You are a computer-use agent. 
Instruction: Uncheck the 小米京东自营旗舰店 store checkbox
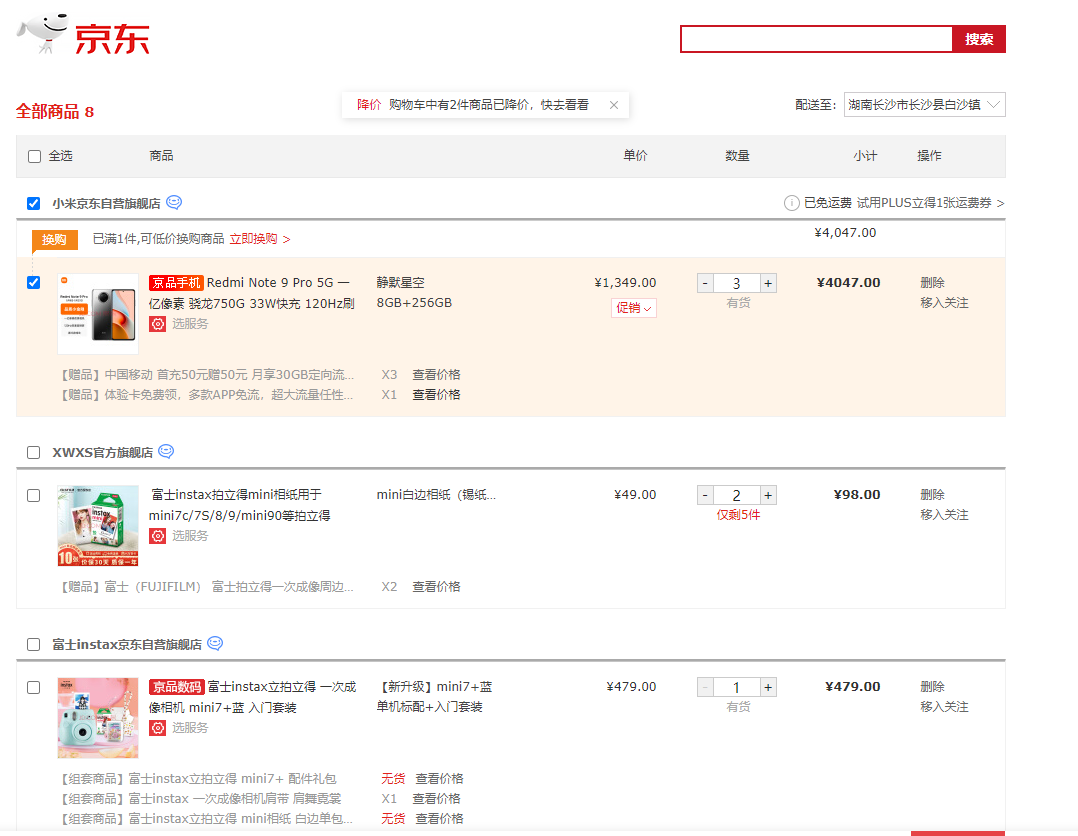[x=34, y=204]
